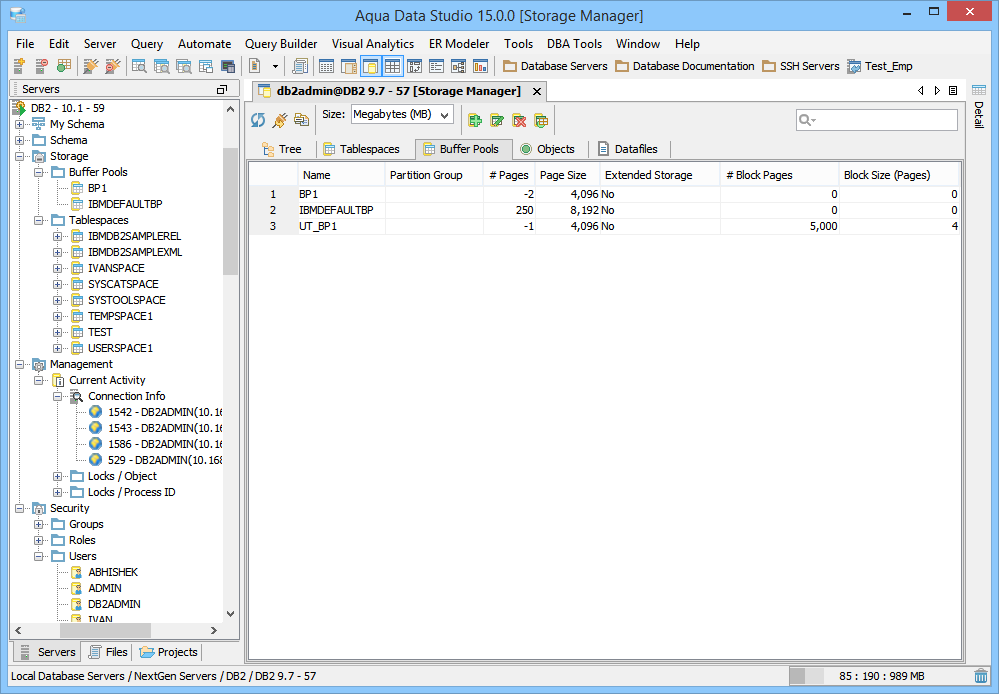Expand the Locks / Object folder
The image size is (999, 694).
click(x=57, y=477)
